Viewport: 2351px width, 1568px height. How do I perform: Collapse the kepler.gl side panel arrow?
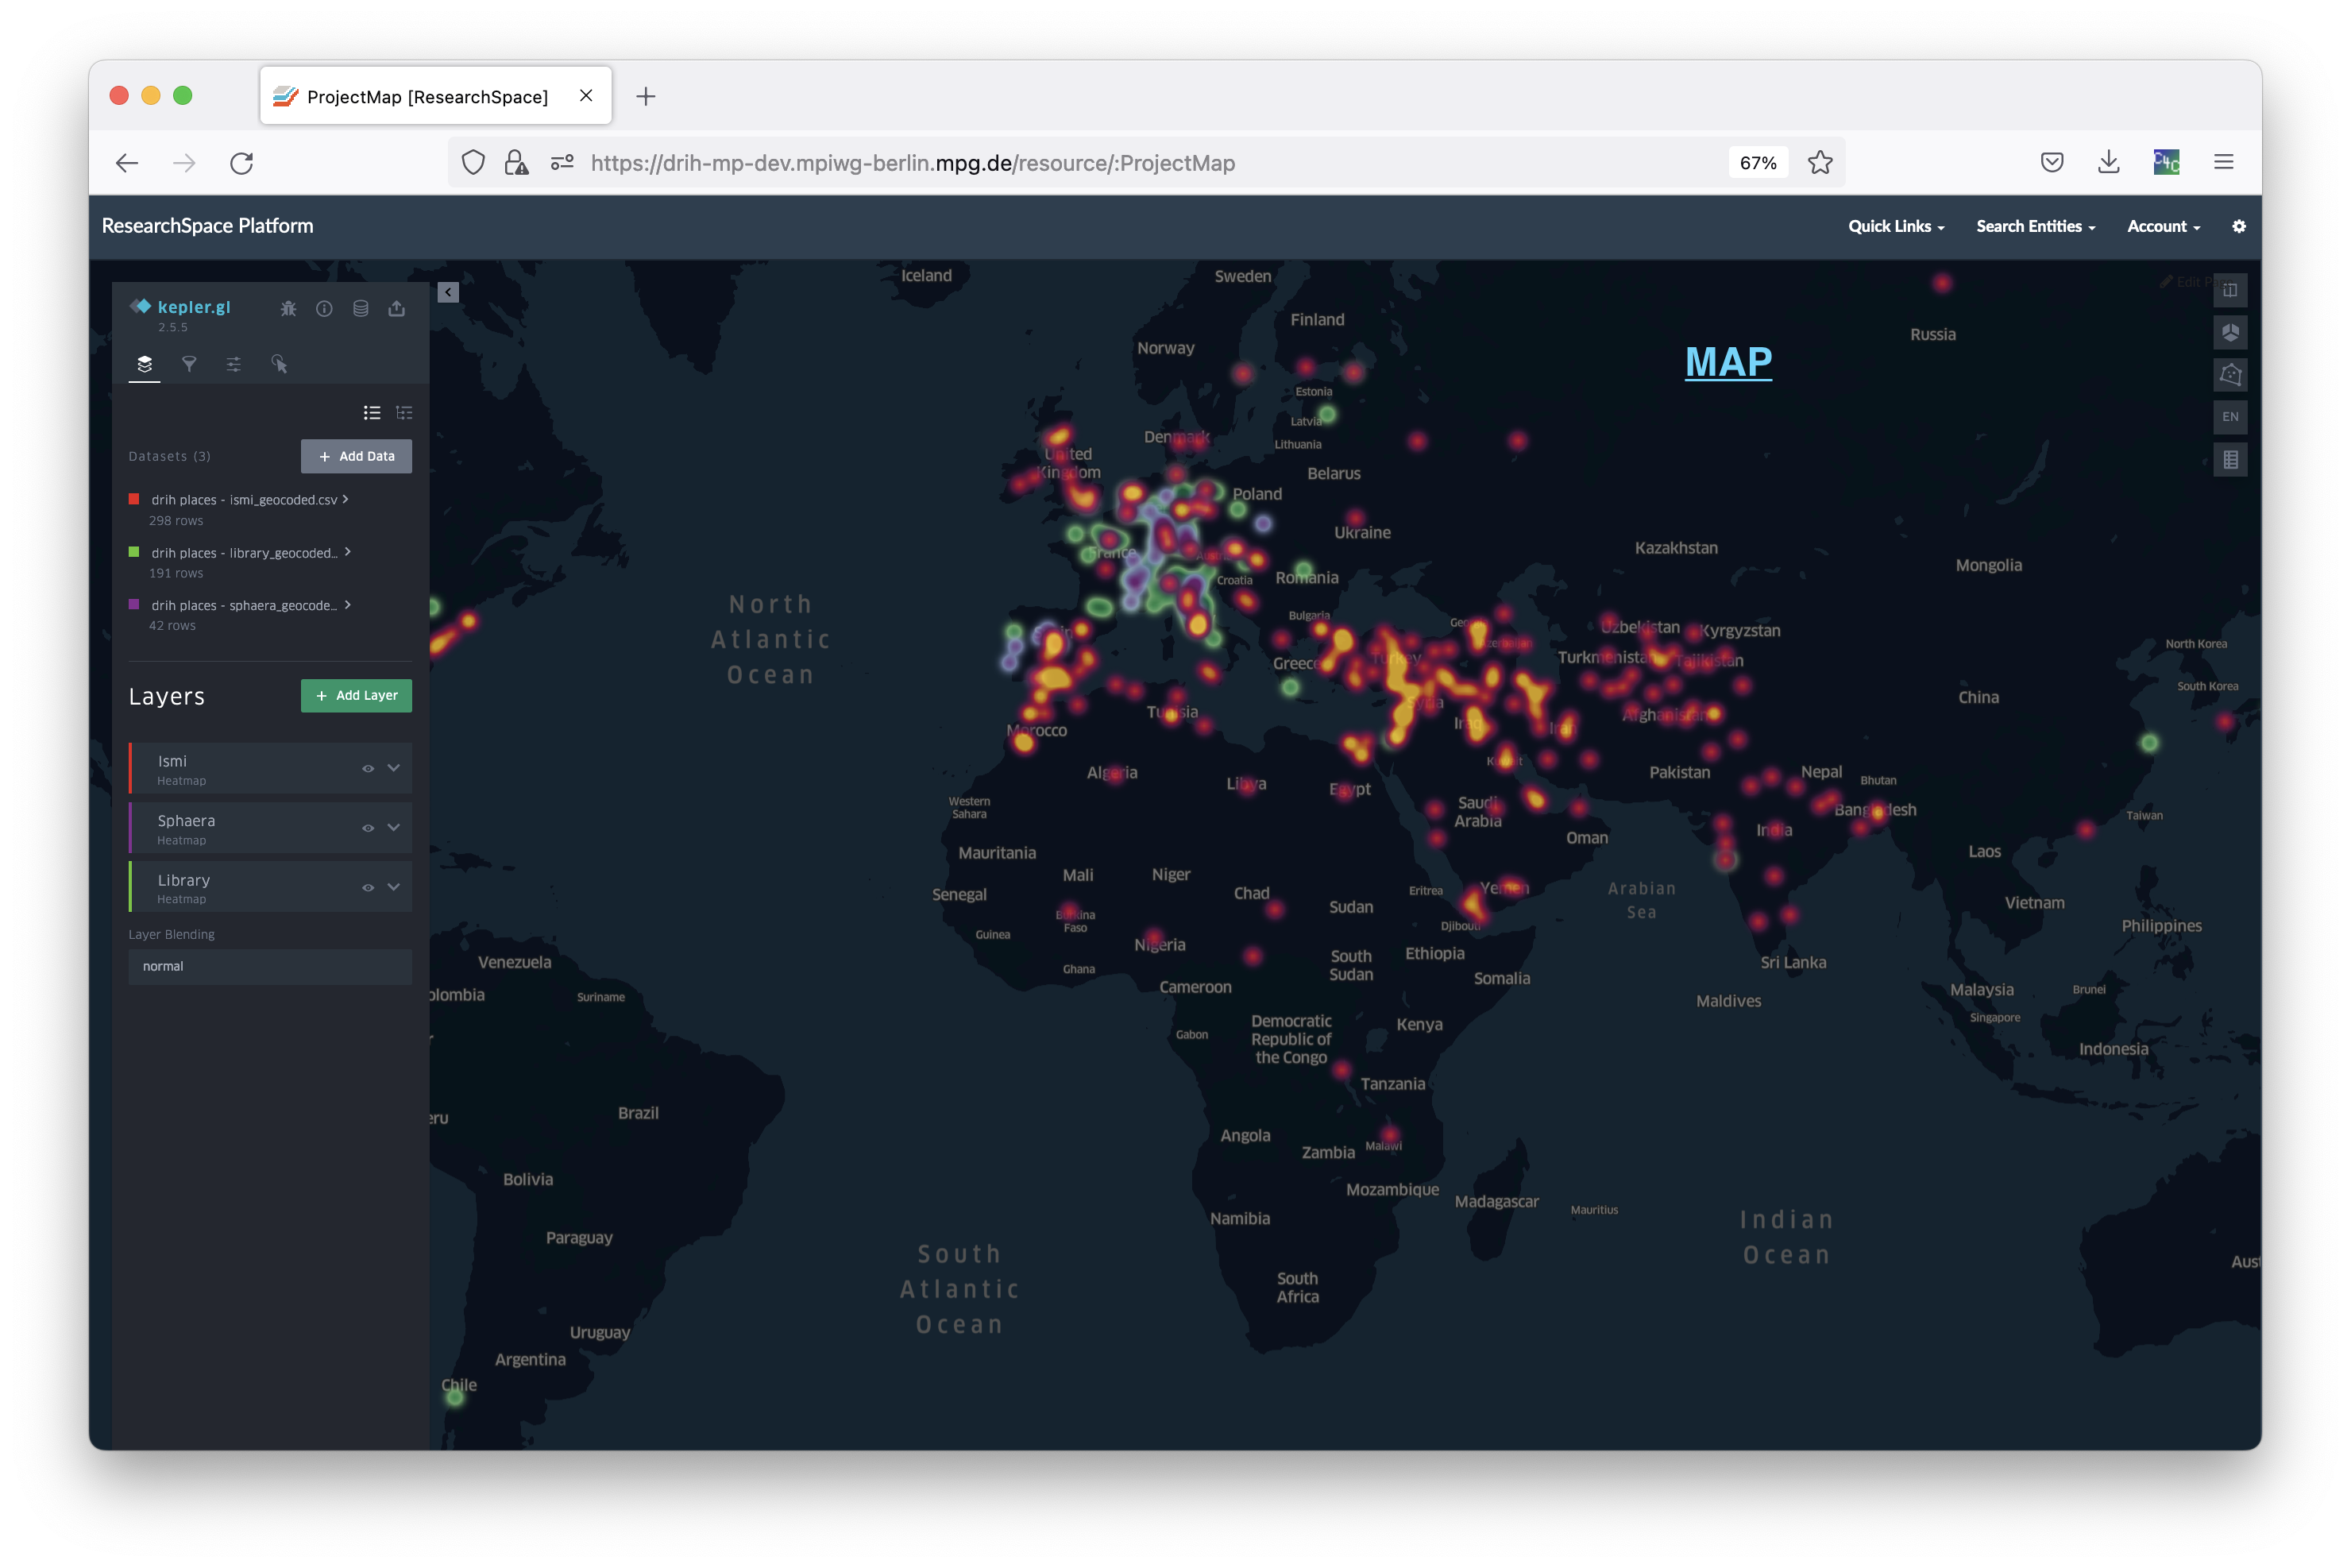click(x=448, y=292)
